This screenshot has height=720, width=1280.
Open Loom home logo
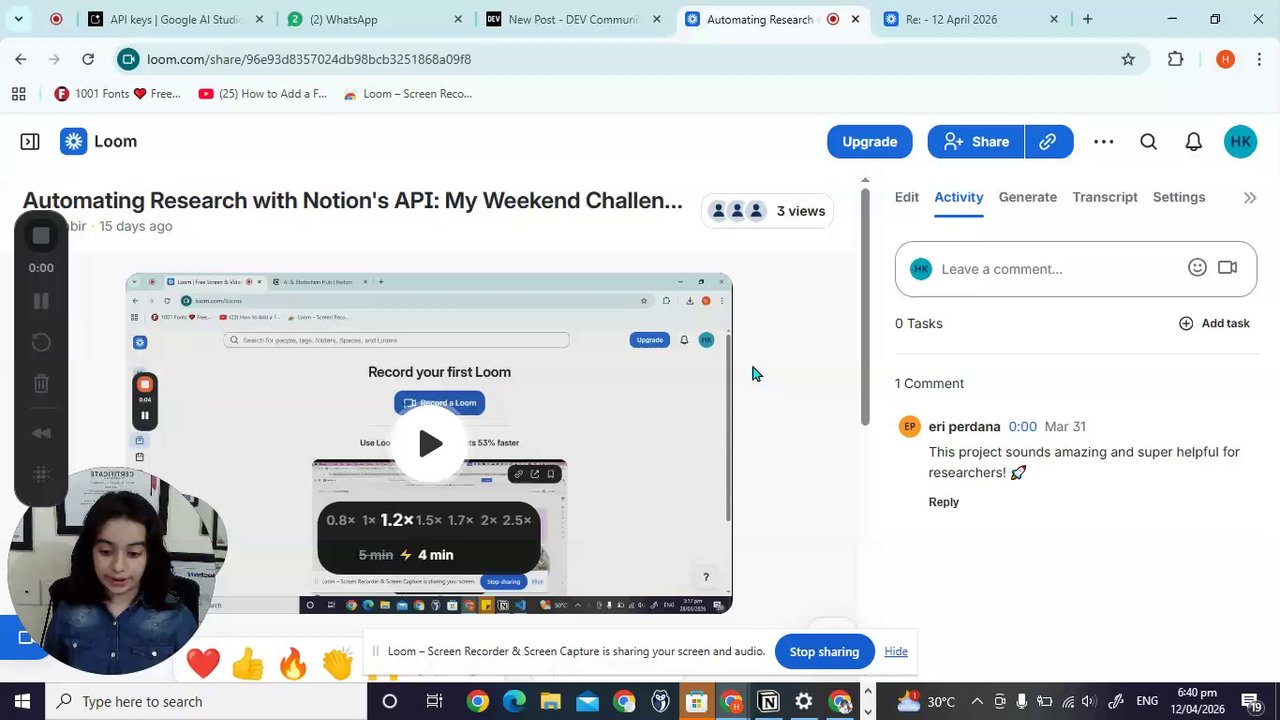tap(98, 142)
